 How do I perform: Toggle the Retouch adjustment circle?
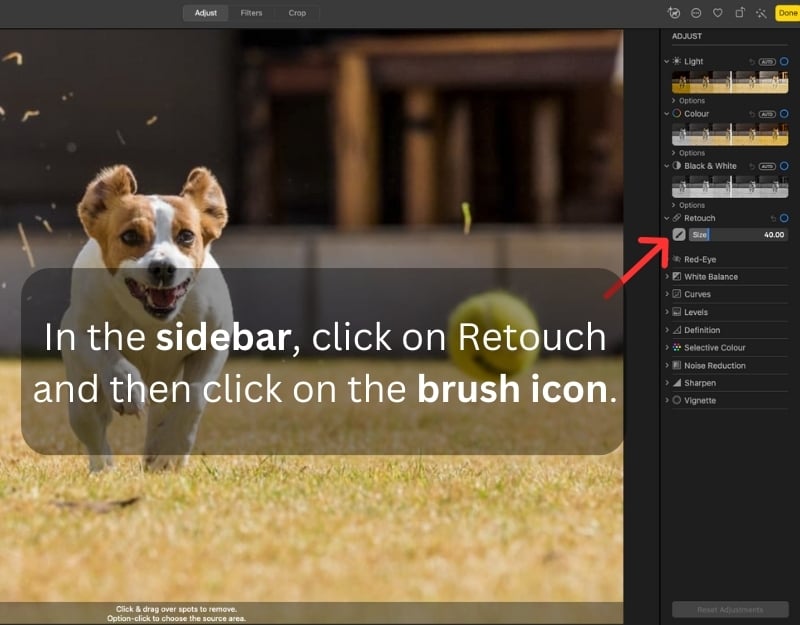[x=784, y=218]
